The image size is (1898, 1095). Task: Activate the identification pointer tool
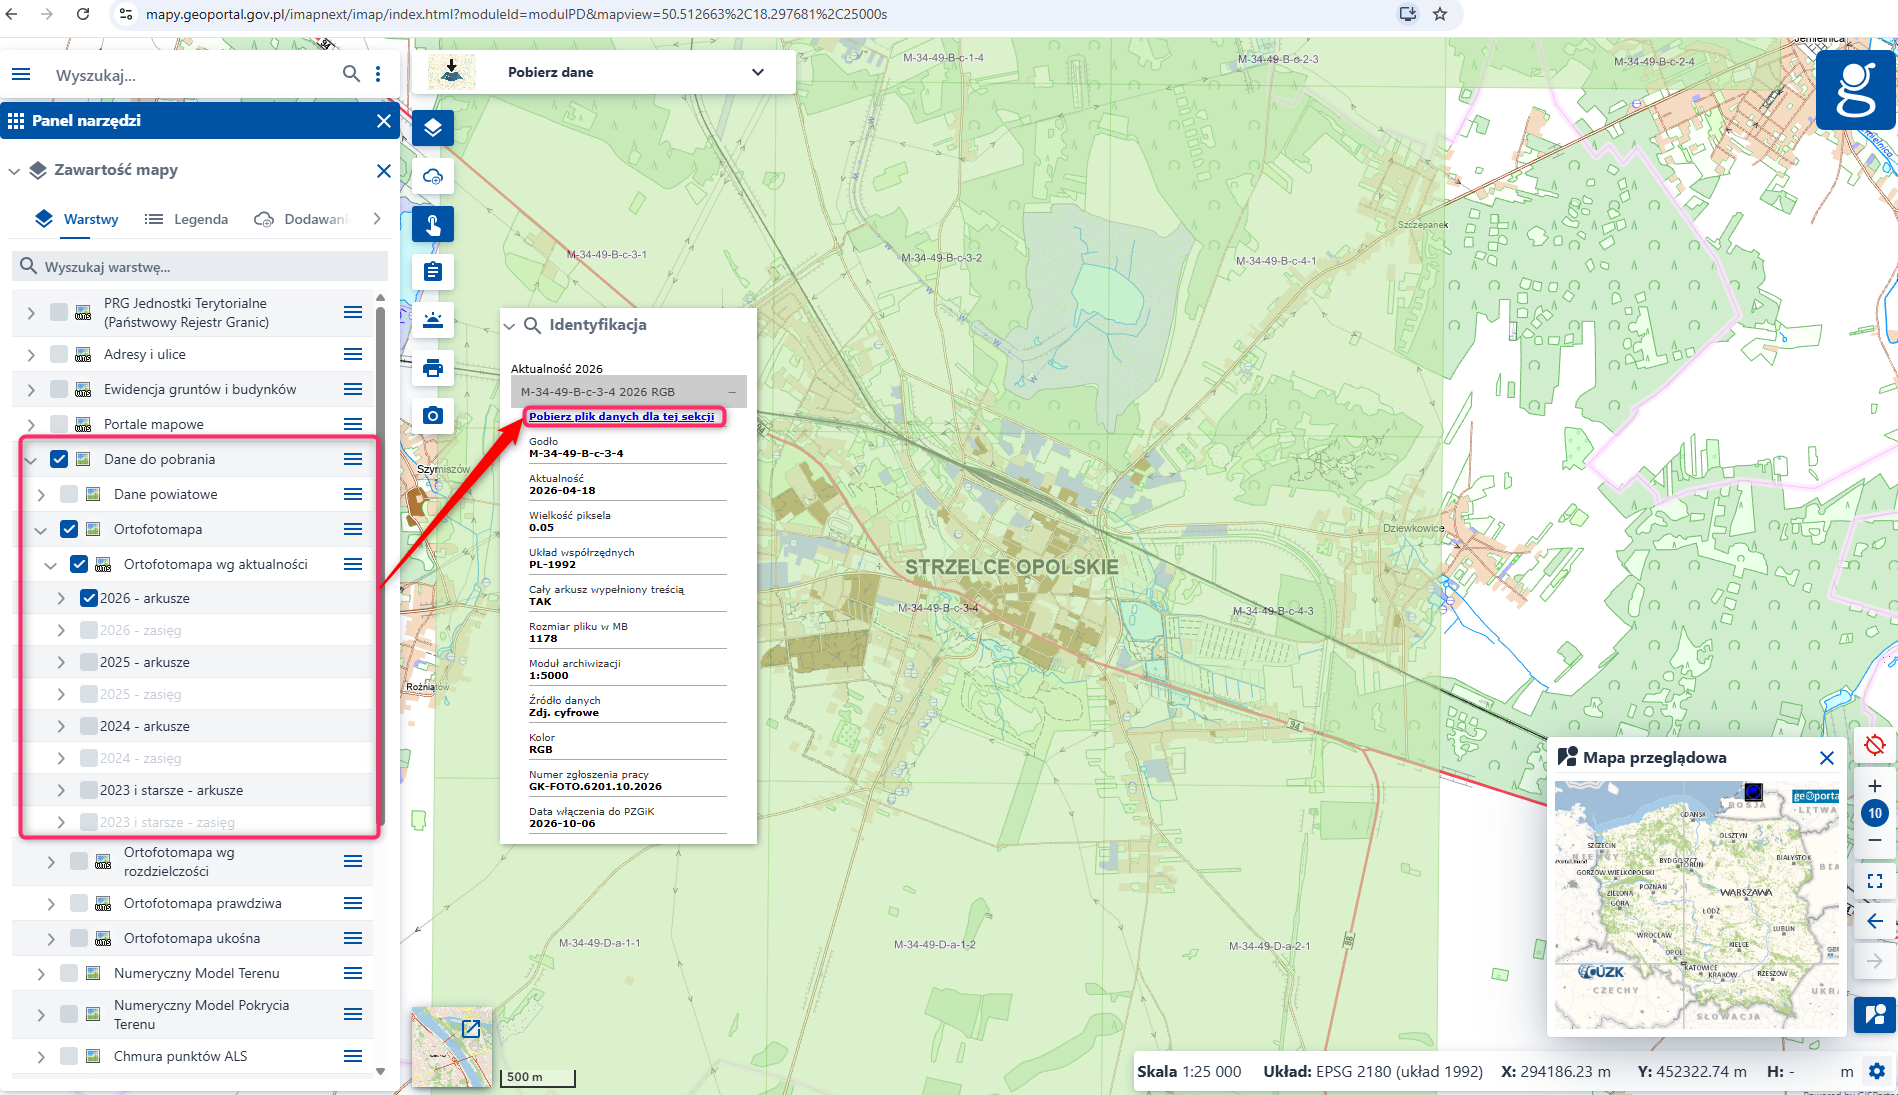(x=433, y=224)
